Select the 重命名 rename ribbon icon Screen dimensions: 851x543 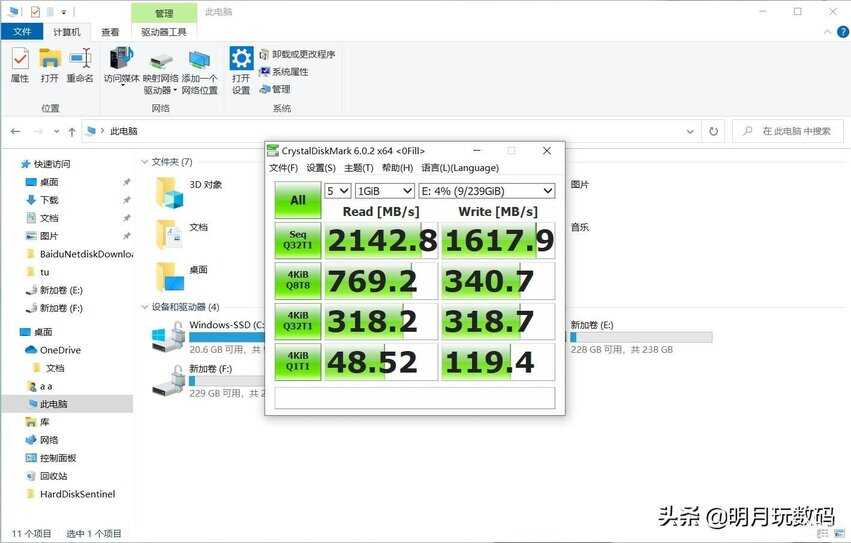80,65
